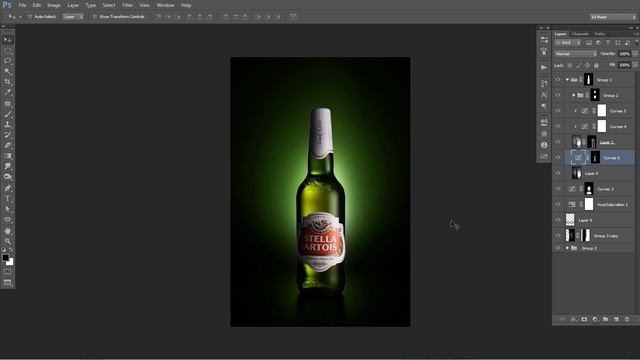Screen dimensions: 640x360
Task: Click the foreground color swatch
Action: (x=5, y=258)
